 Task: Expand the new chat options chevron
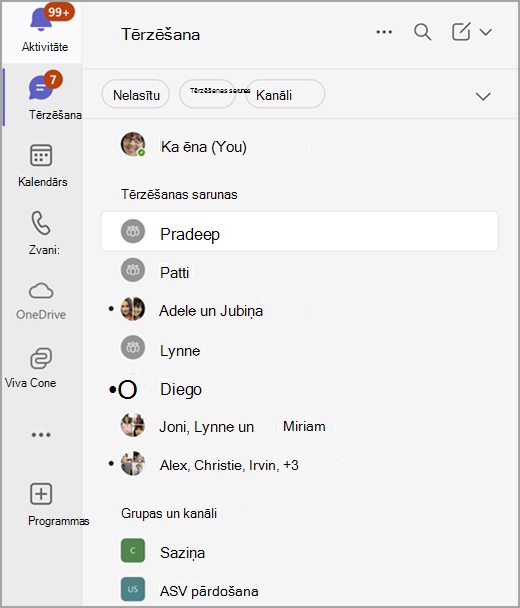pos(485,32)
